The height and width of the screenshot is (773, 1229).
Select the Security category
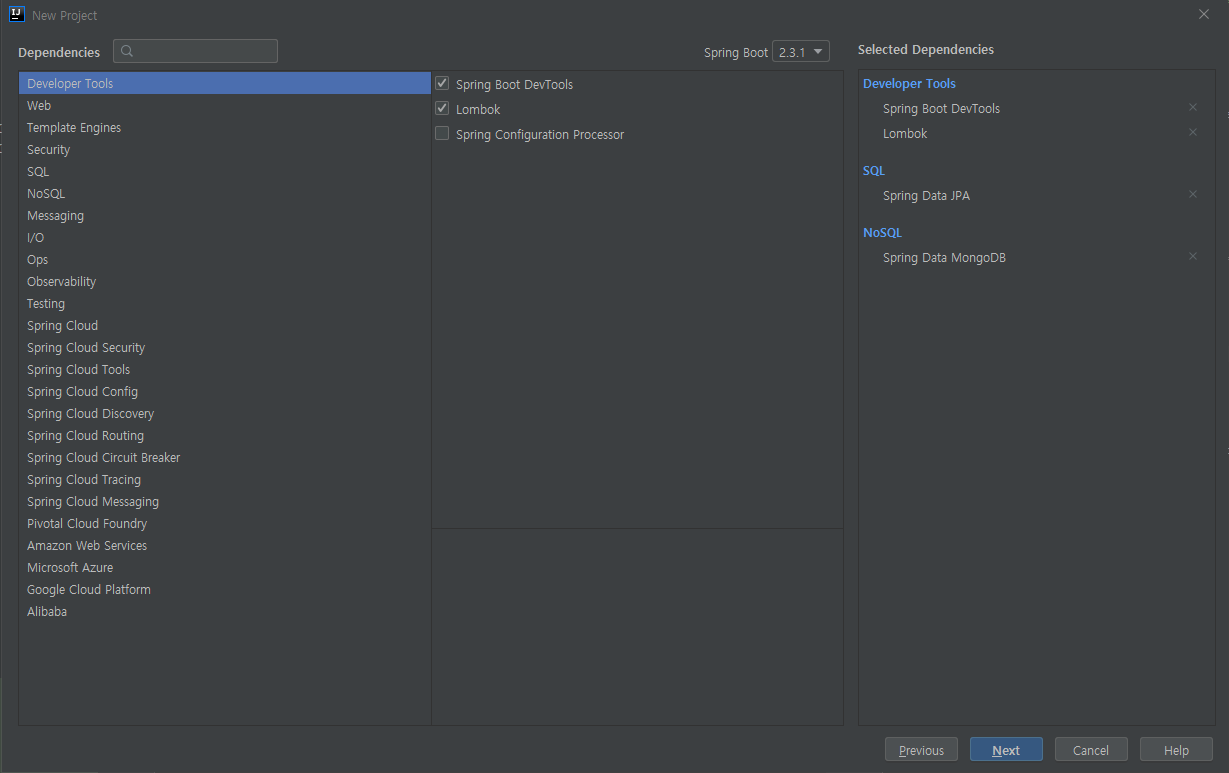tap(225, 149)
